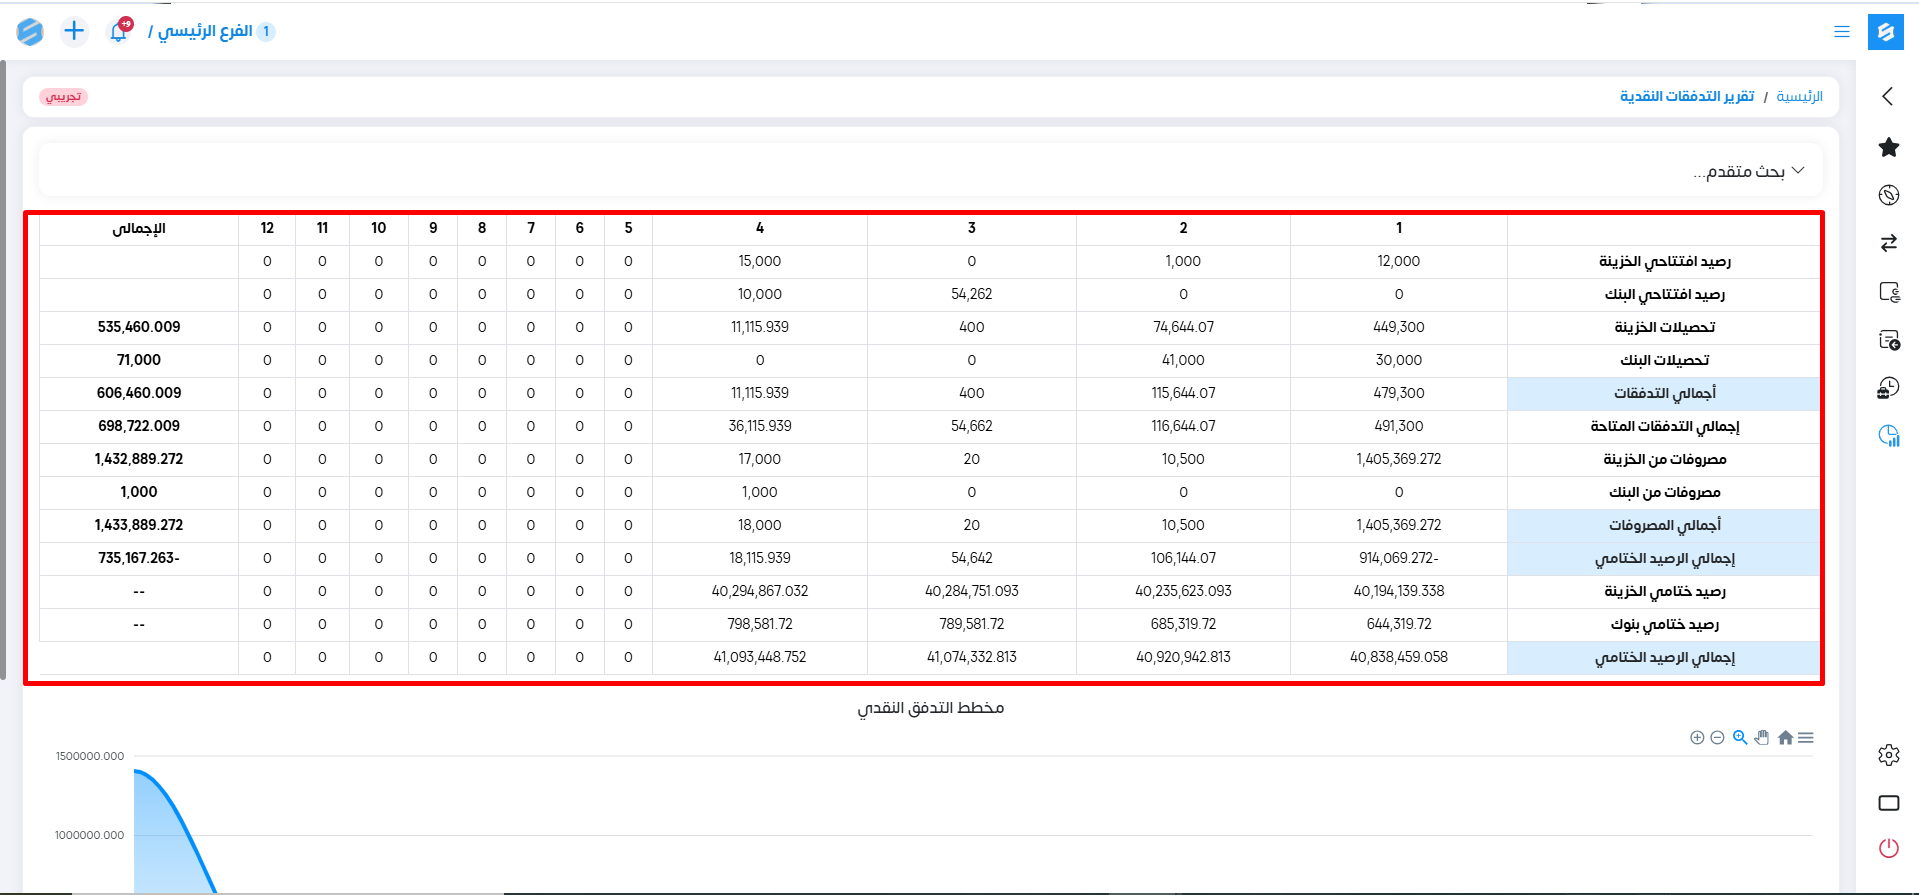The height and width of the screenshot is (895, 1919).
Task: Toggle the chart selection zoom tool
Action: coord(1740,738)
